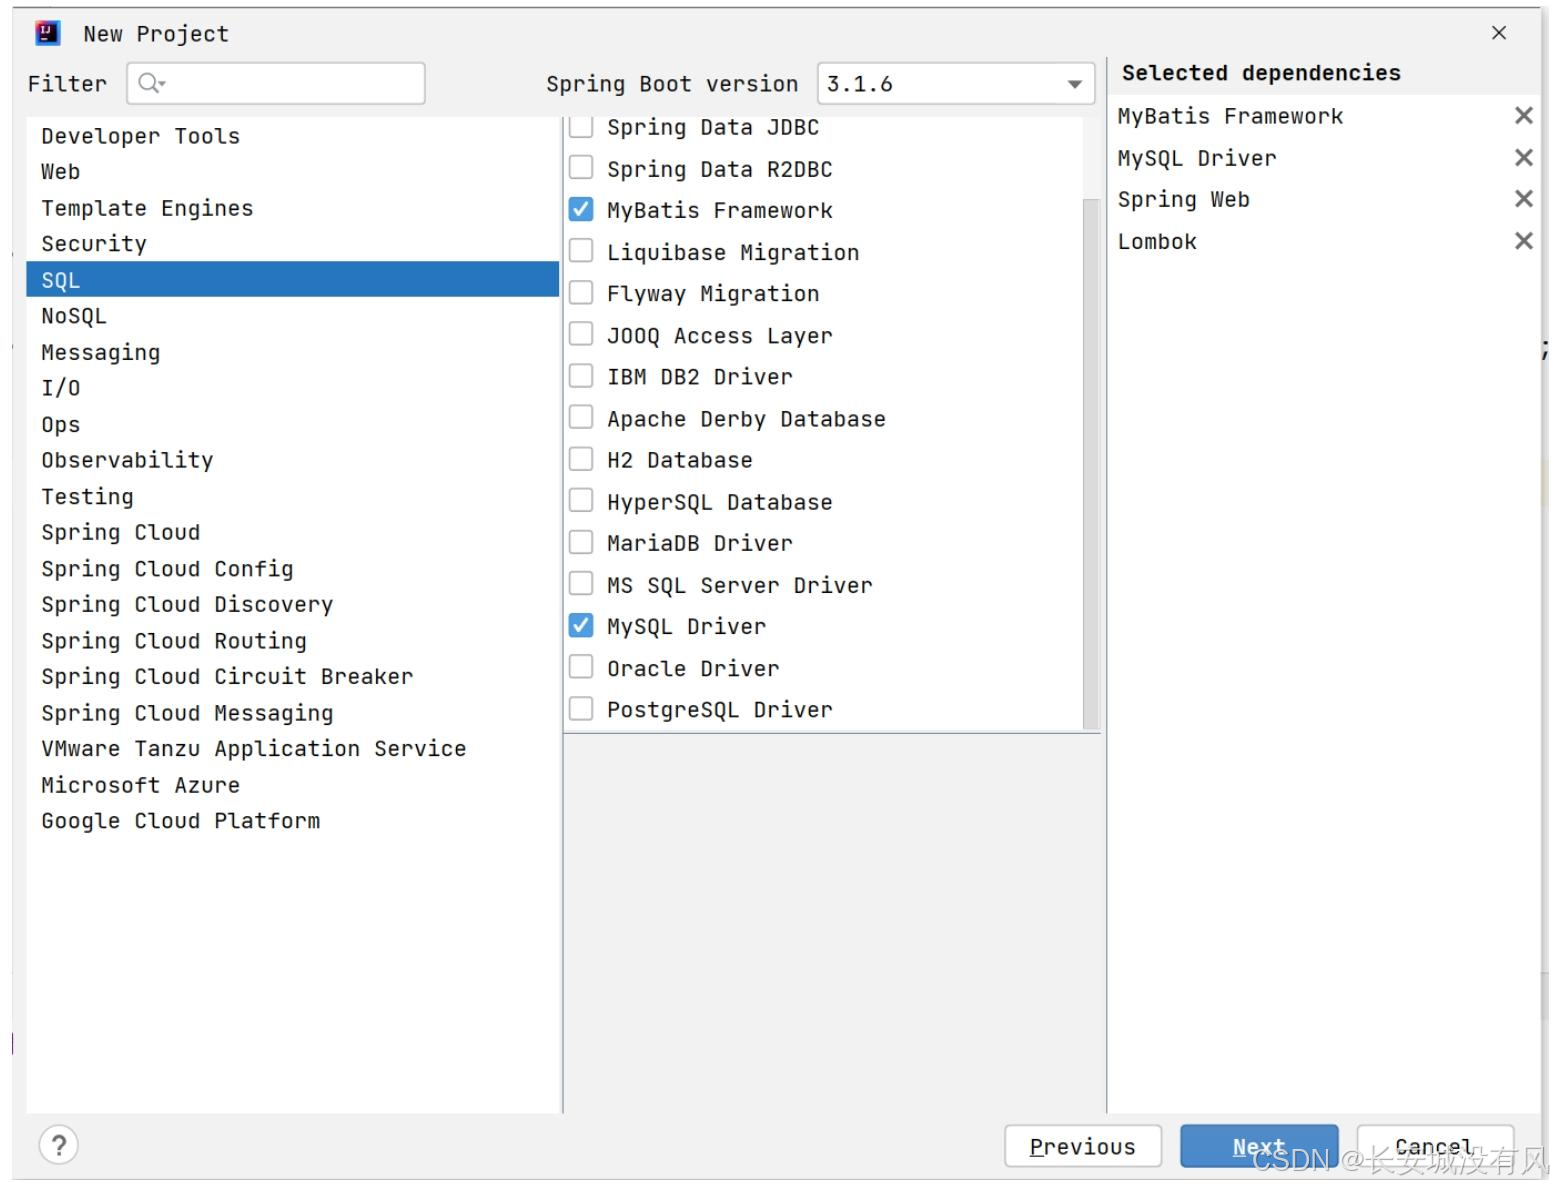Open the Observability category
The width and height of the screenshot is (1554, 1188).
pyautogui.click(x=292, y=460)
